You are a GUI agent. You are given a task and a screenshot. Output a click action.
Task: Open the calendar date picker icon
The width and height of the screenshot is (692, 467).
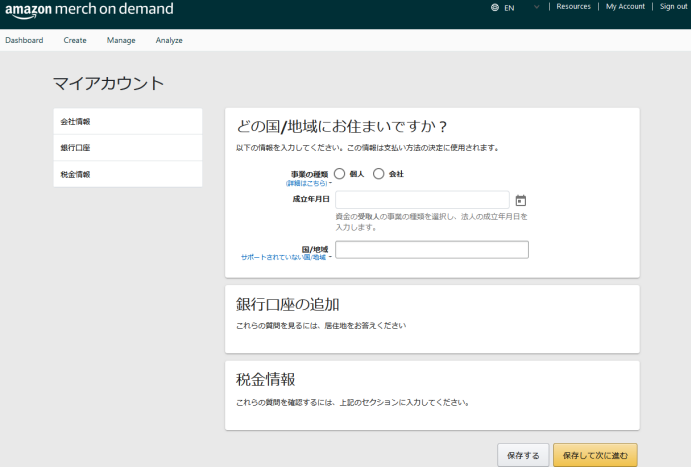[521, 200]
